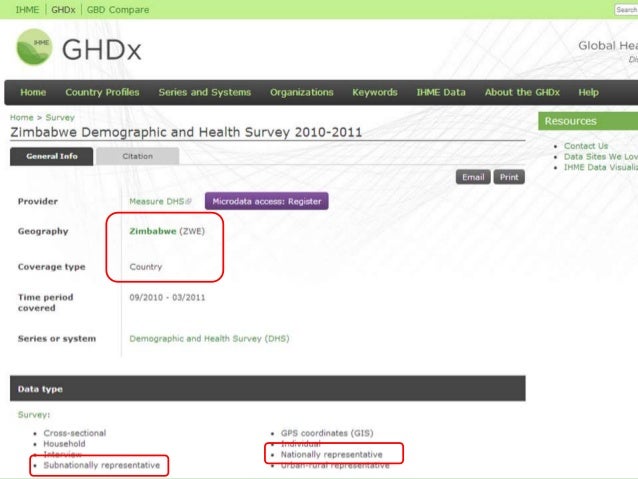Viewport: 638px width, 479px height.
Task: Open Contact Us in Resources
Action: (586, 146)
